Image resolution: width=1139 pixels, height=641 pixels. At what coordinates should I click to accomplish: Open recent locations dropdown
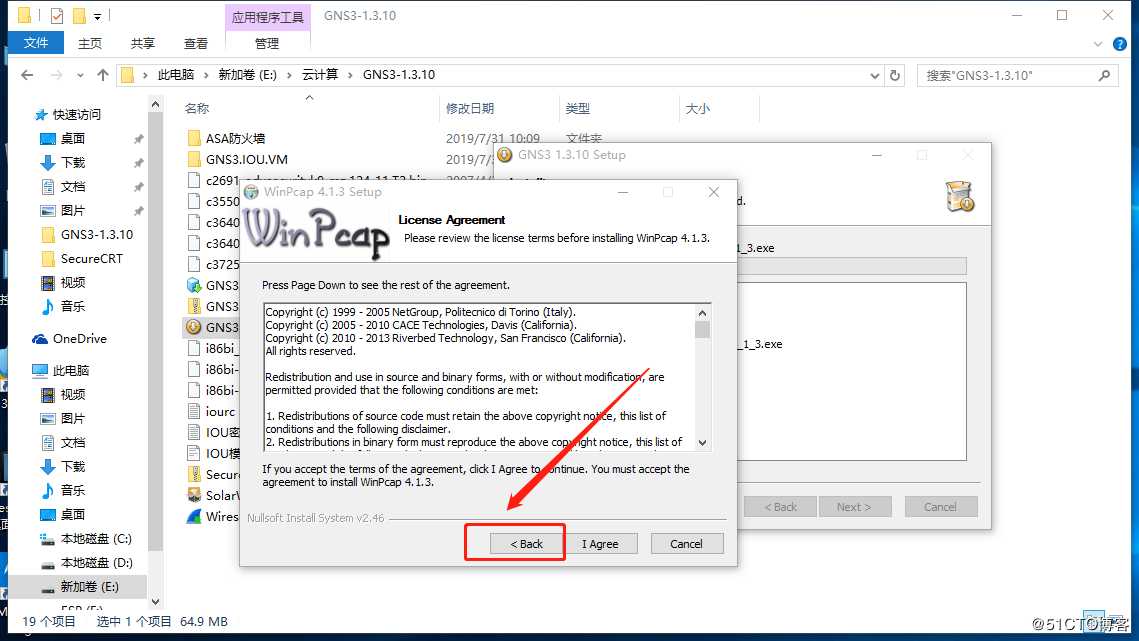80,75
